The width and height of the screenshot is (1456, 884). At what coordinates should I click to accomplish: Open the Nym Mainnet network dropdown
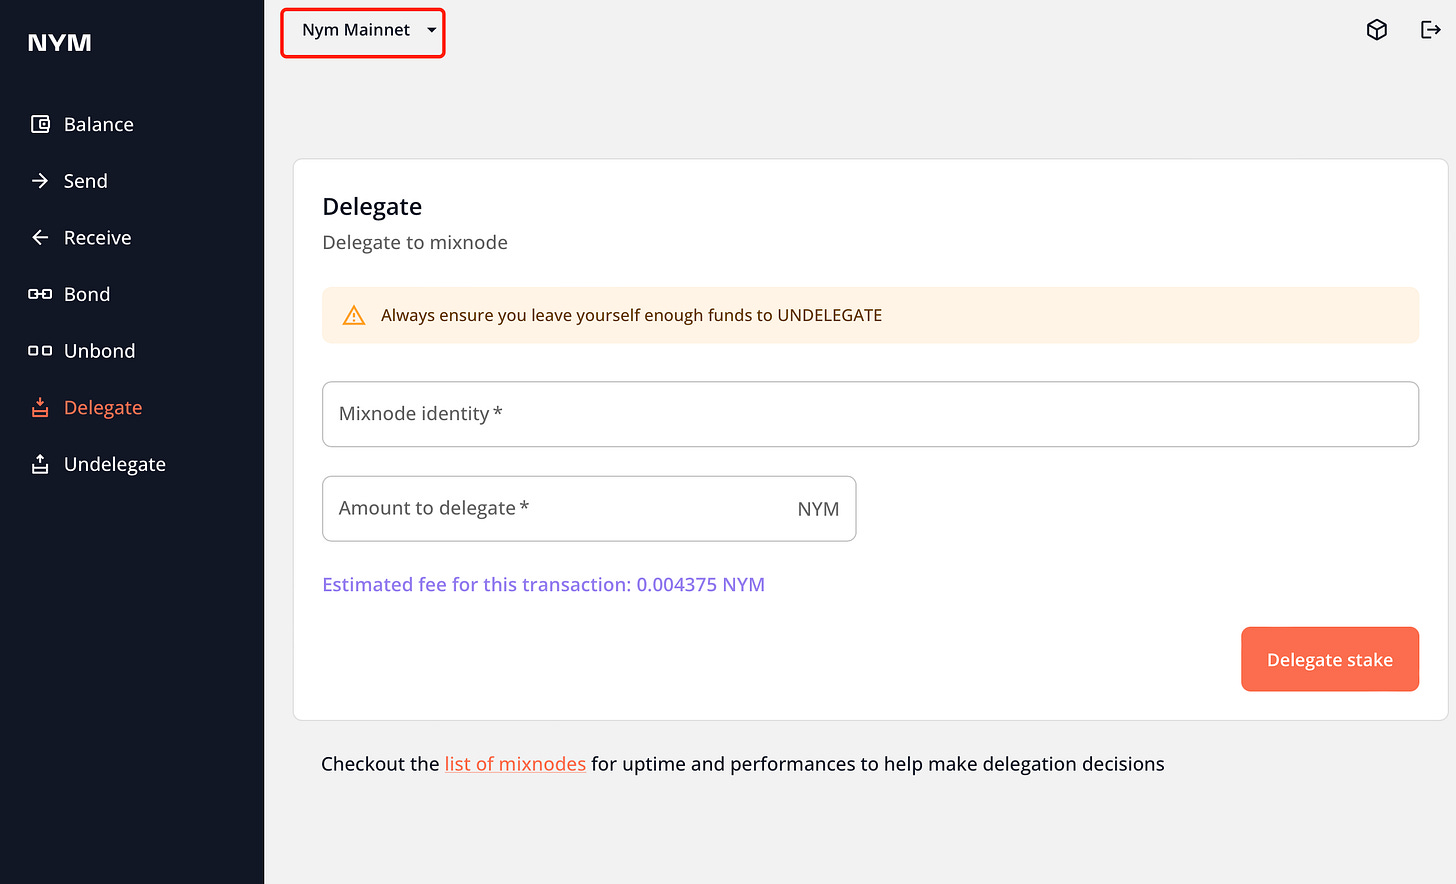[363, 33]
